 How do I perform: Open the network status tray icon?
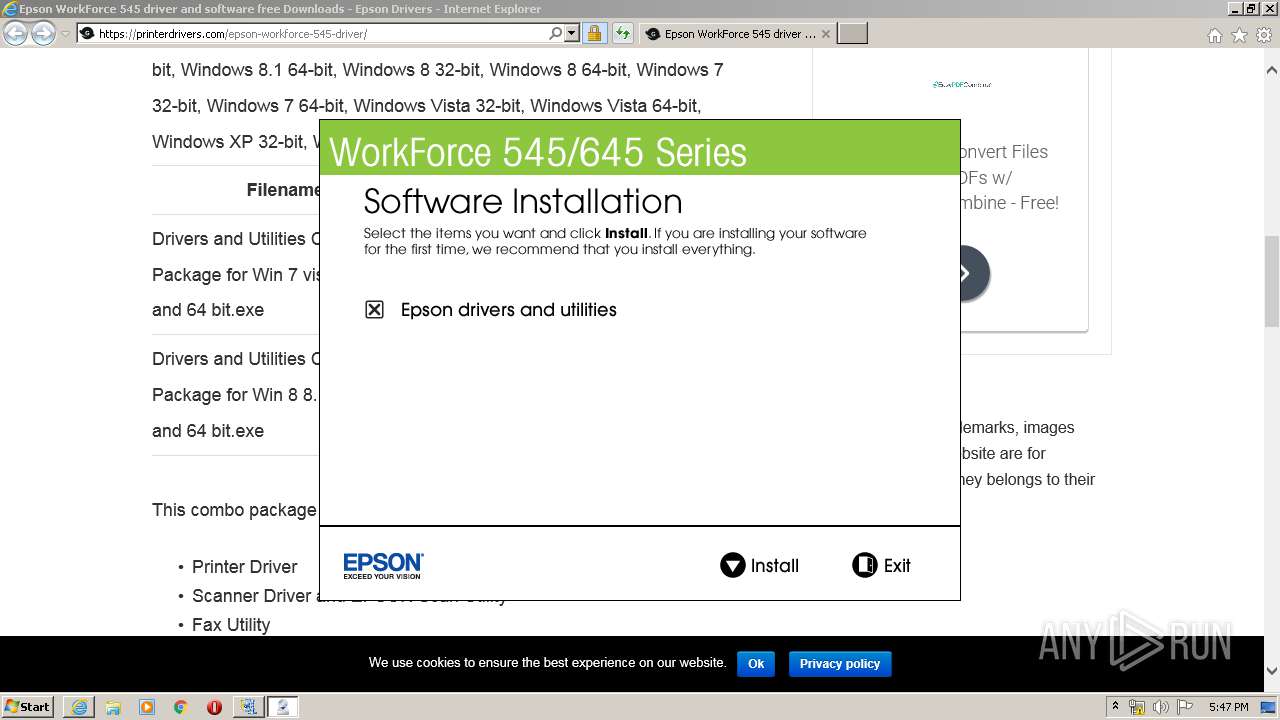tap(1137, 707)
